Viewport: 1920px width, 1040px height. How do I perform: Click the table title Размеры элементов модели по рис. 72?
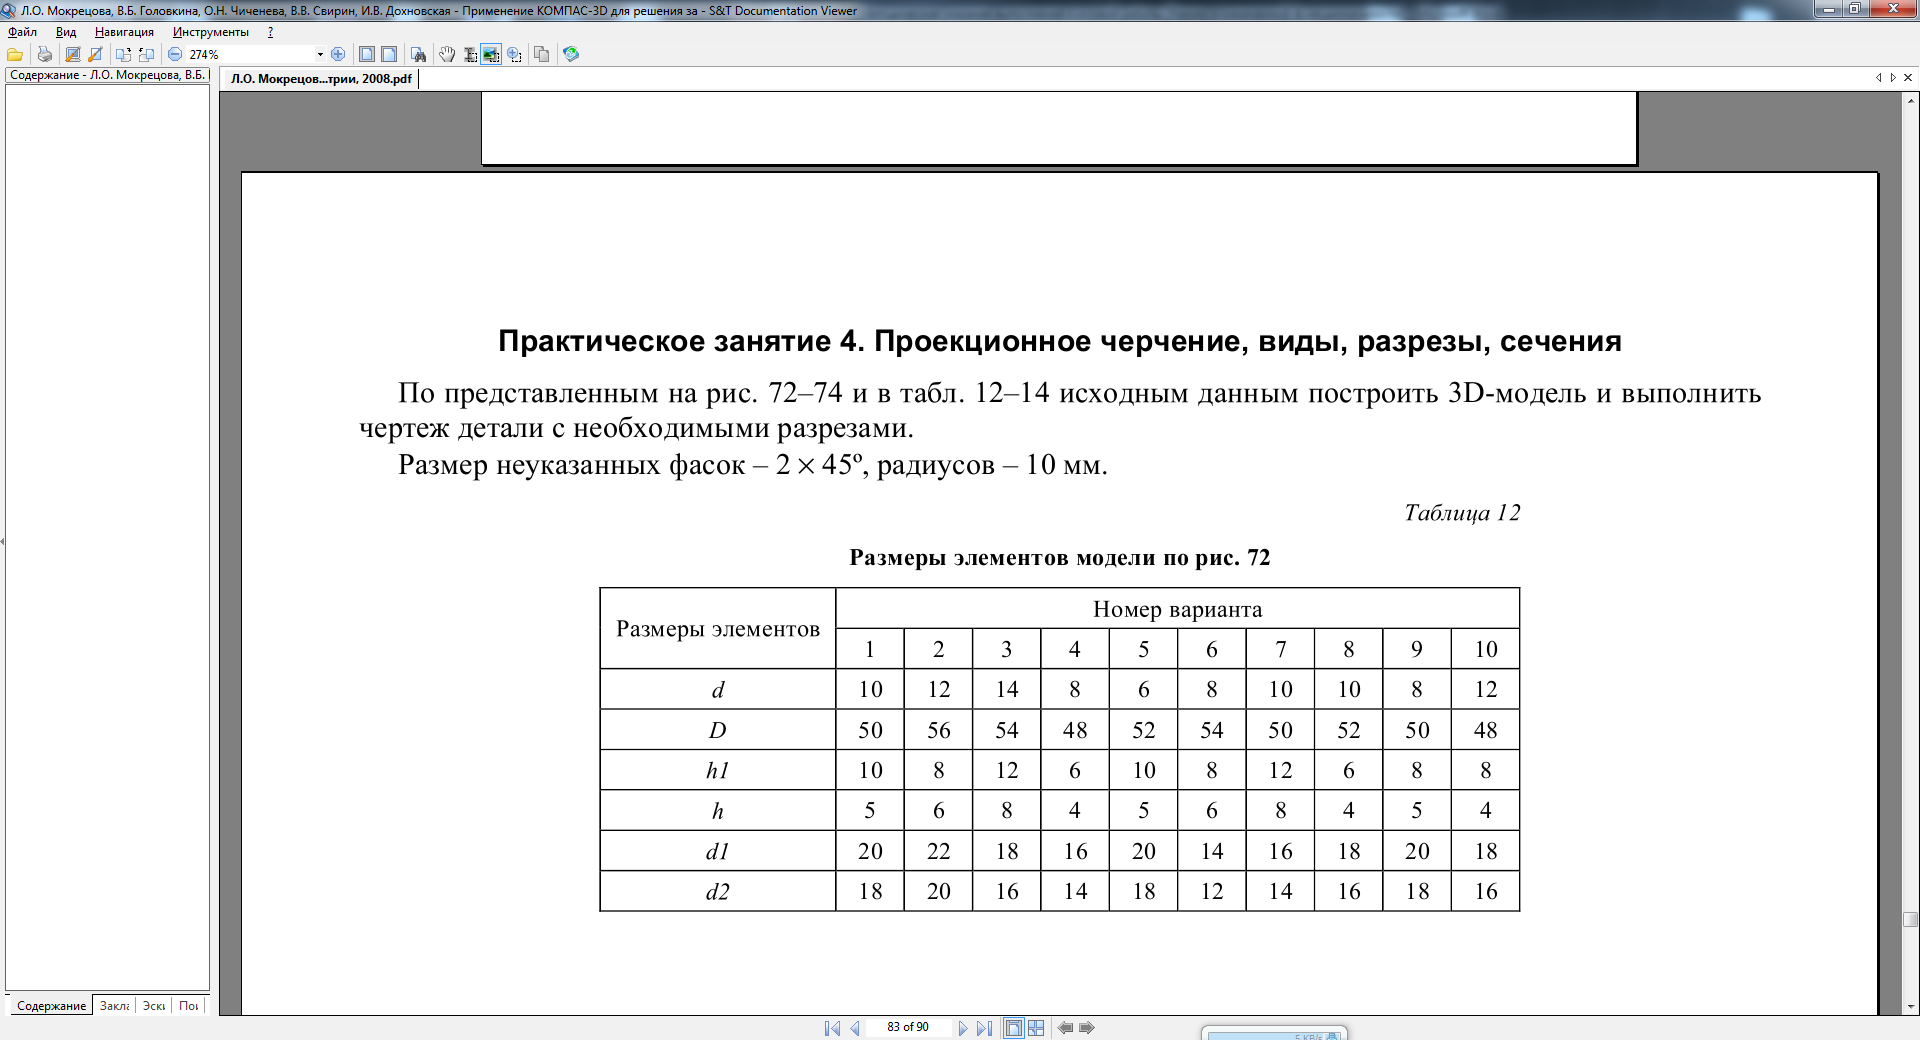coord(1059,557)
